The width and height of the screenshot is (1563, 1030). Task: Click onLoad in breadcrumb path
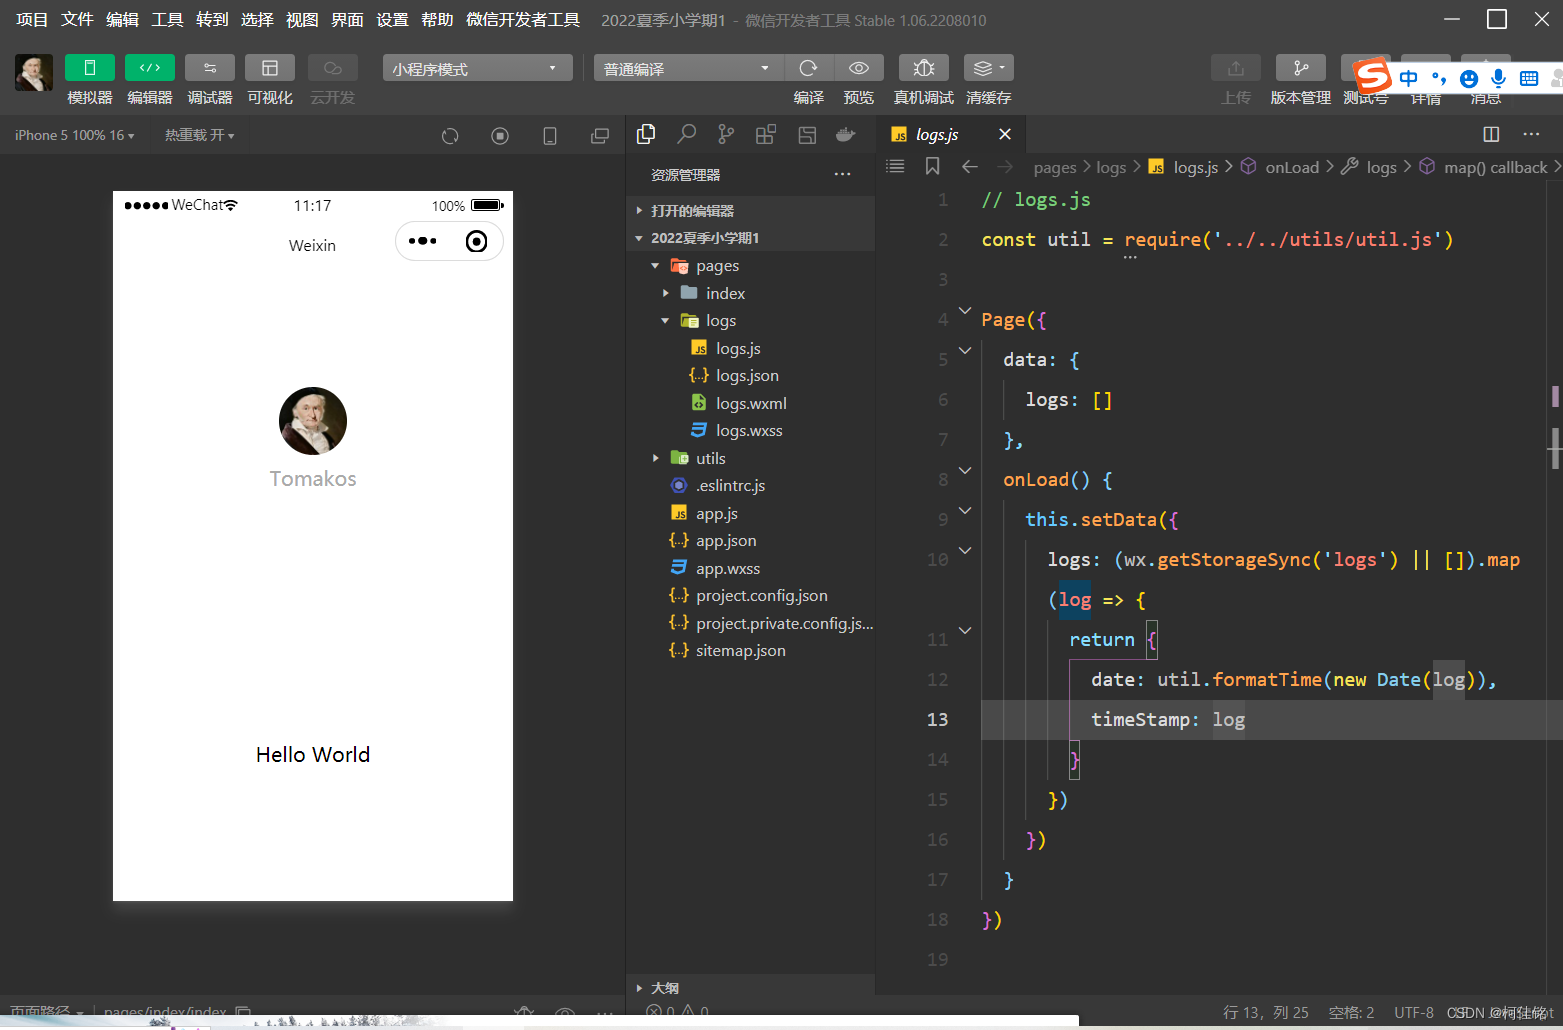point(1292,168)
